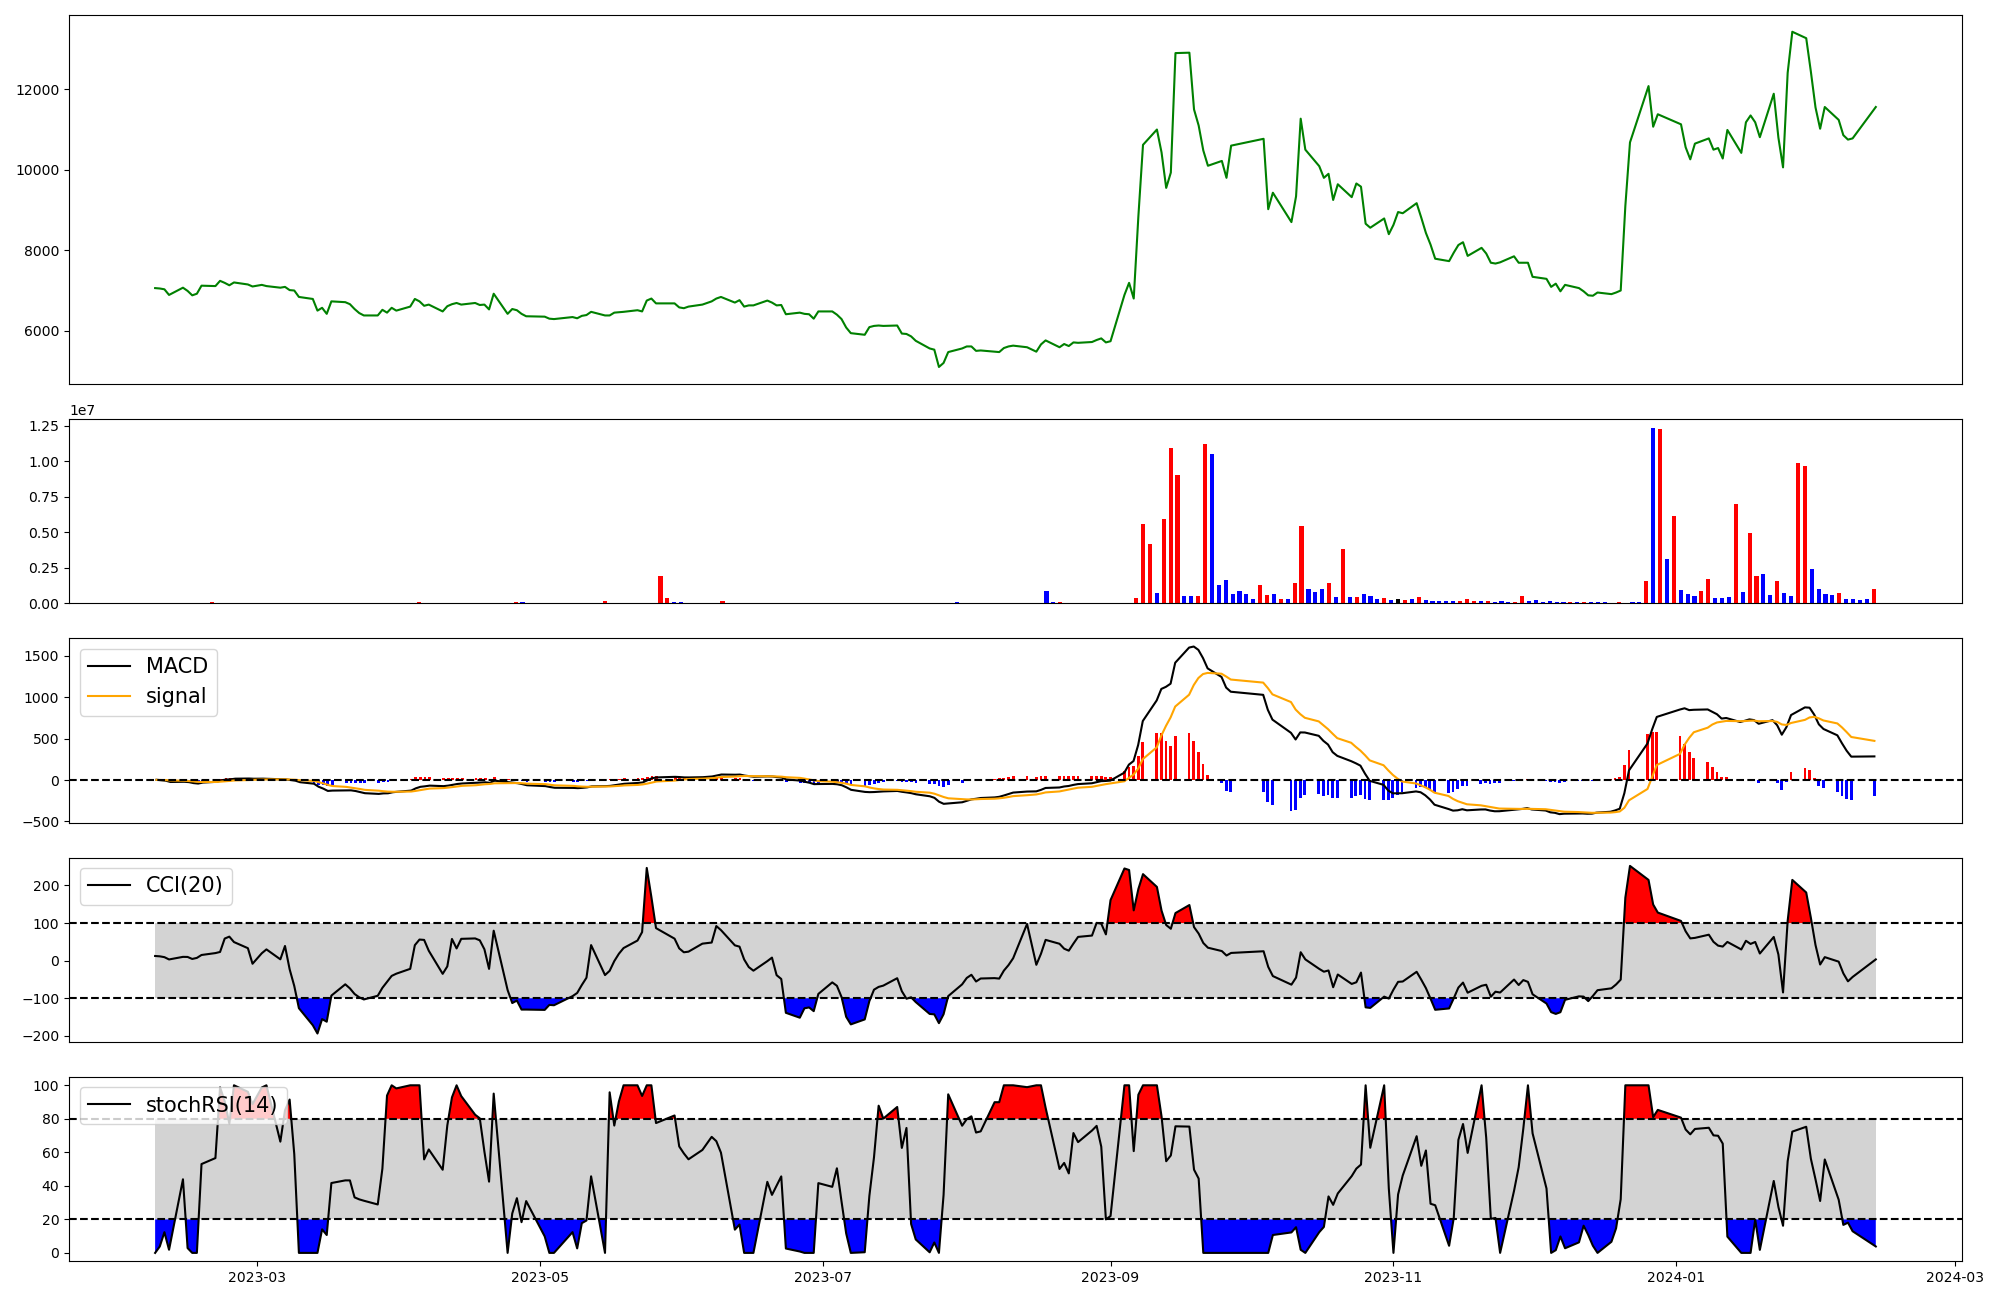Click the 2023-09 x-axis date label
Viewport: 2000px width, 1300px height.
tap(1110, 1277)
